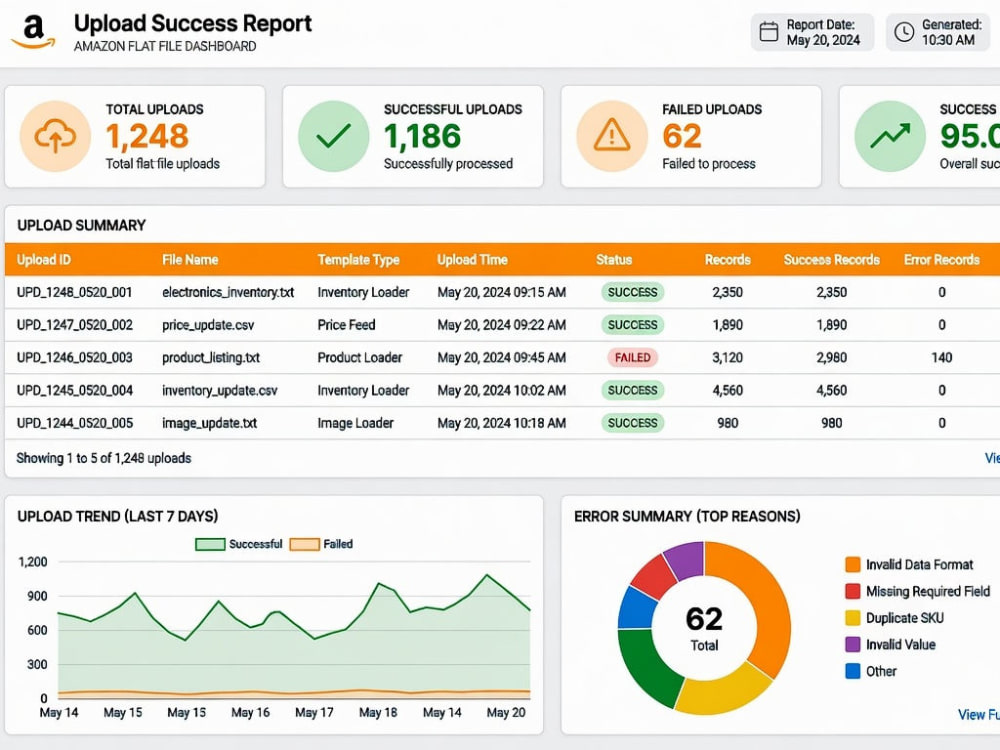Click the Generated 10:30 AM box
This screenshot has width=1000, height=750.
coord(938,32)
